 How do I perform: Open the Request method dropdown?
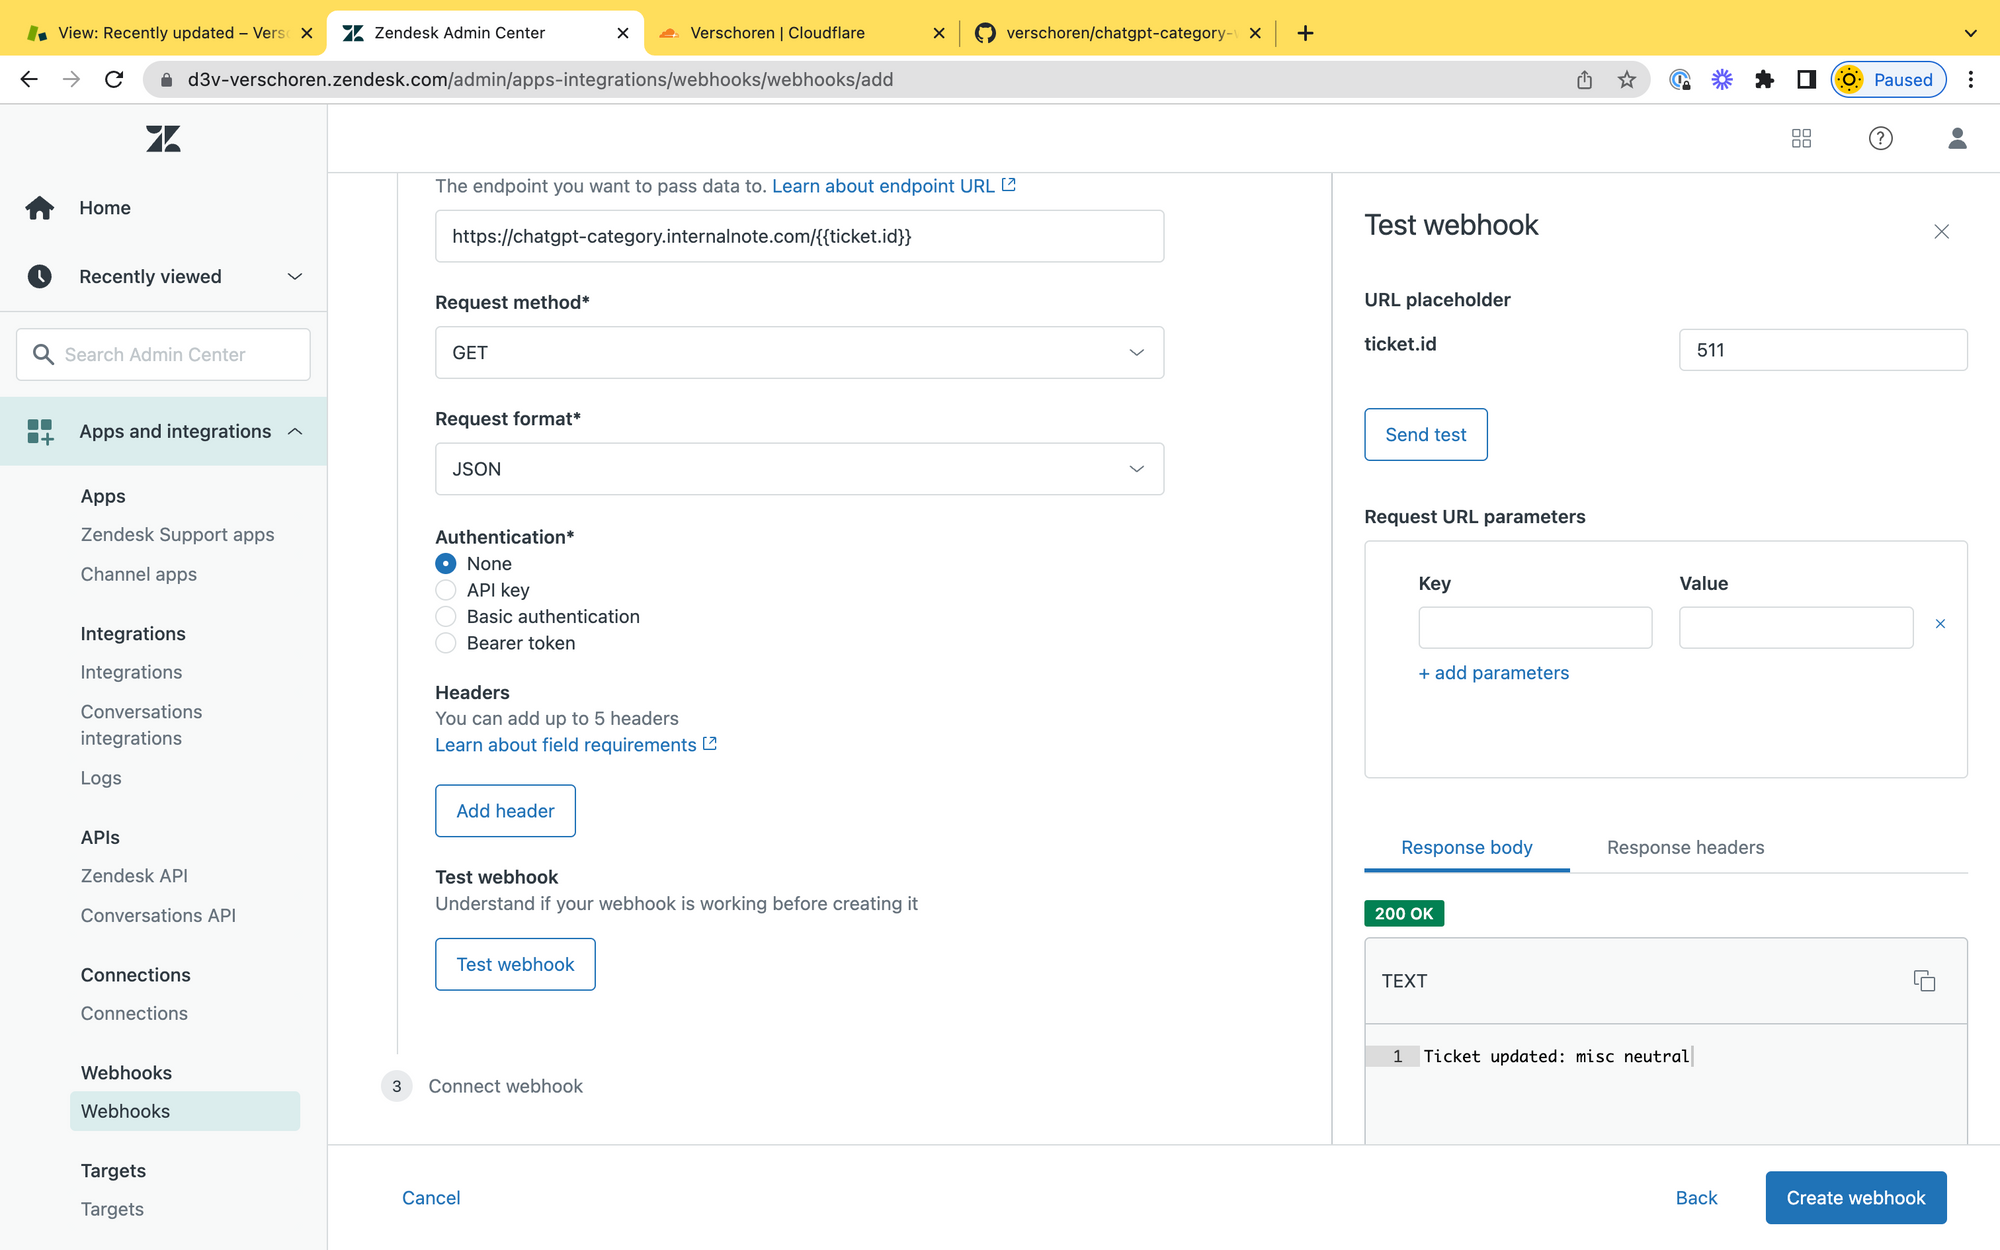799,353
